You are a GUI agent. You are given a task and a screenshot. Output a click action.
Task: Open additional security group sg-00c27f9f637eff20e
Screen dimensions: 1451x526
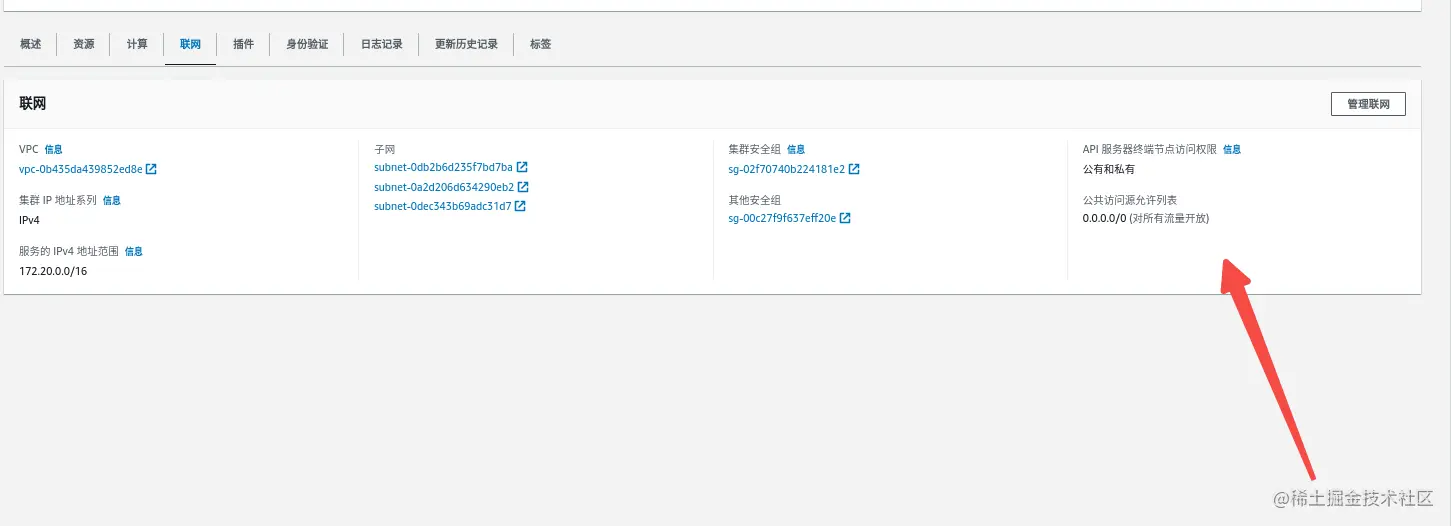782,218
